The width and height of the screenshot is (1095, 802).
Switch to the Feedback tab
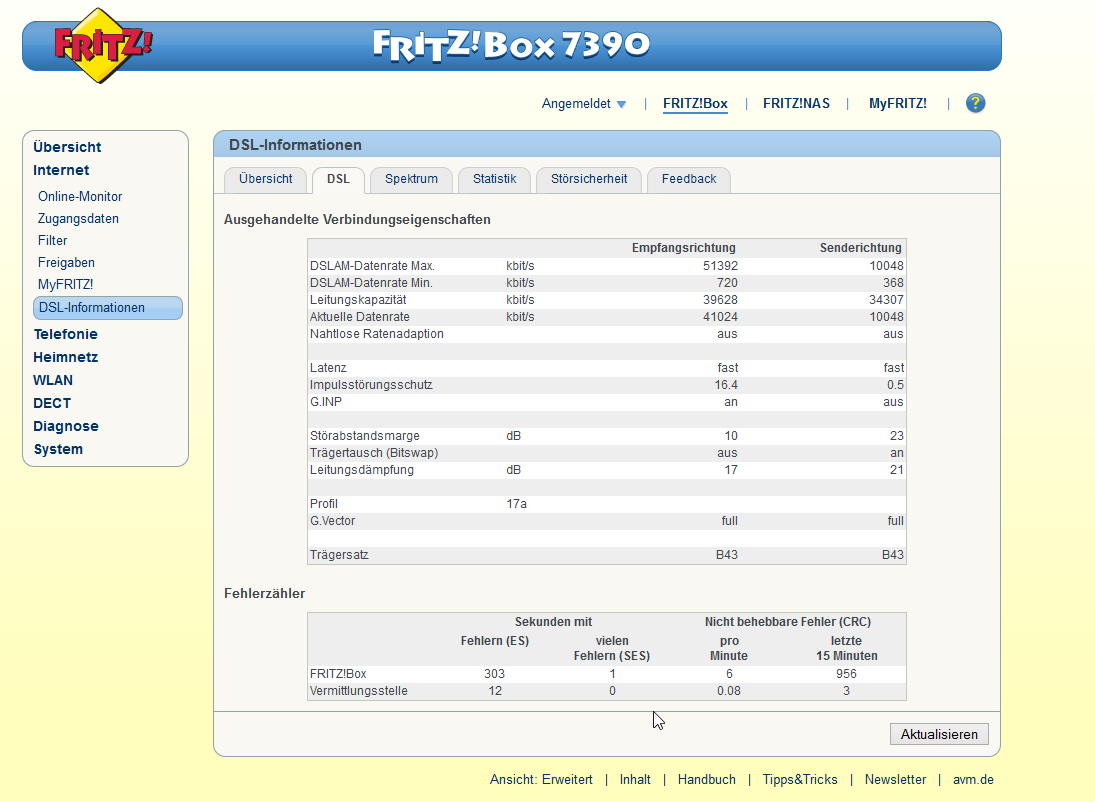click(689, 179)
